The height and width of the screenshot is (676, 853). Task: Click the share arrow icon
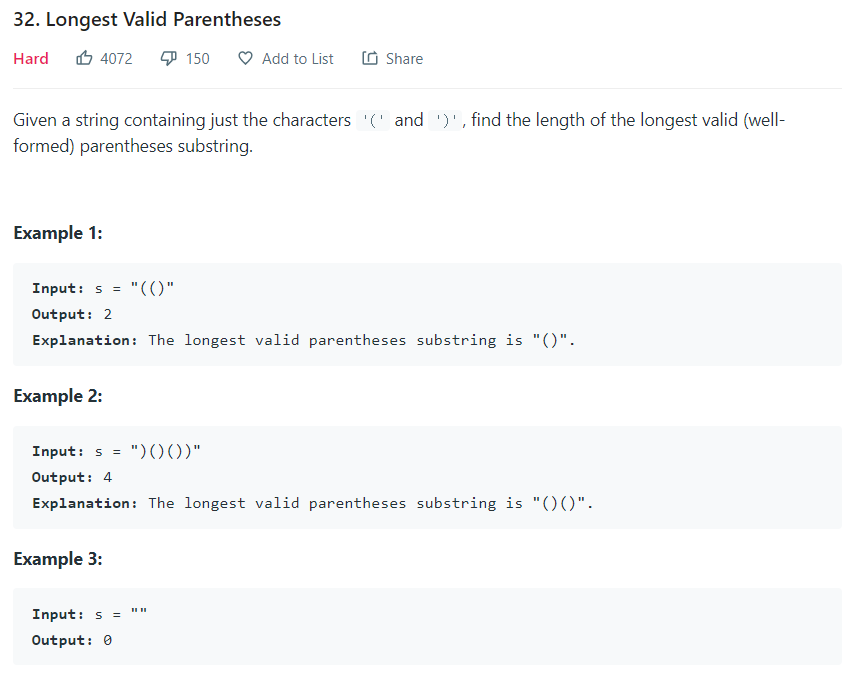coord(370,58)
